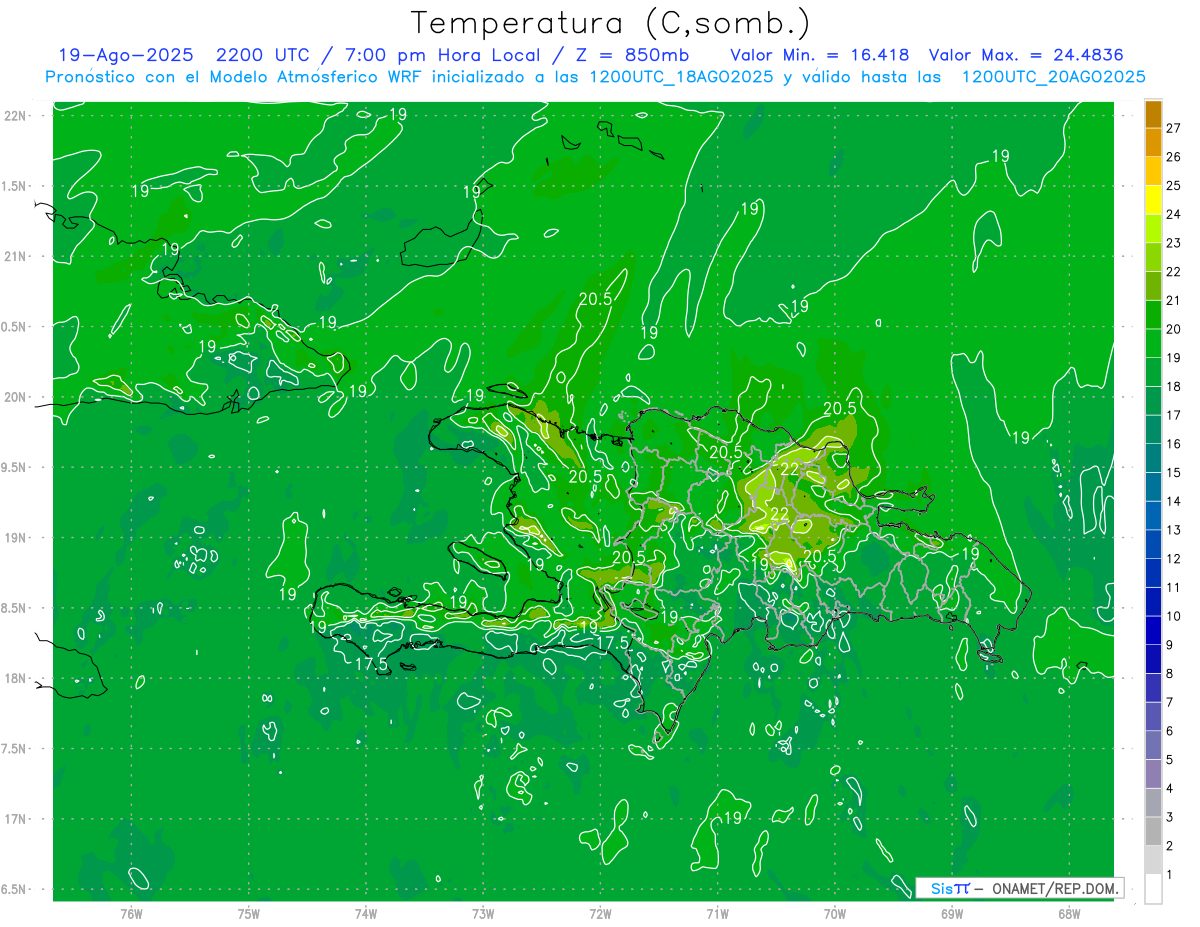Select the 'Z = 850mb' level text

pos(632,55)
